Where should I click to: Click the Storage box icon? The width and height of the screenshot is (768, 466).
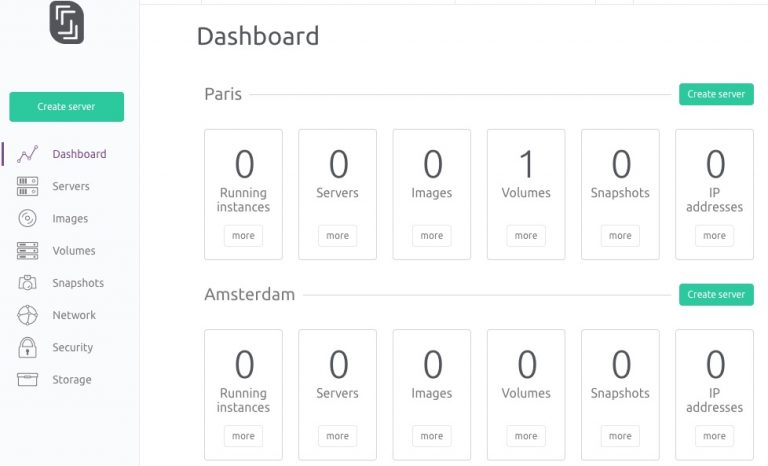tap(27, 379)
